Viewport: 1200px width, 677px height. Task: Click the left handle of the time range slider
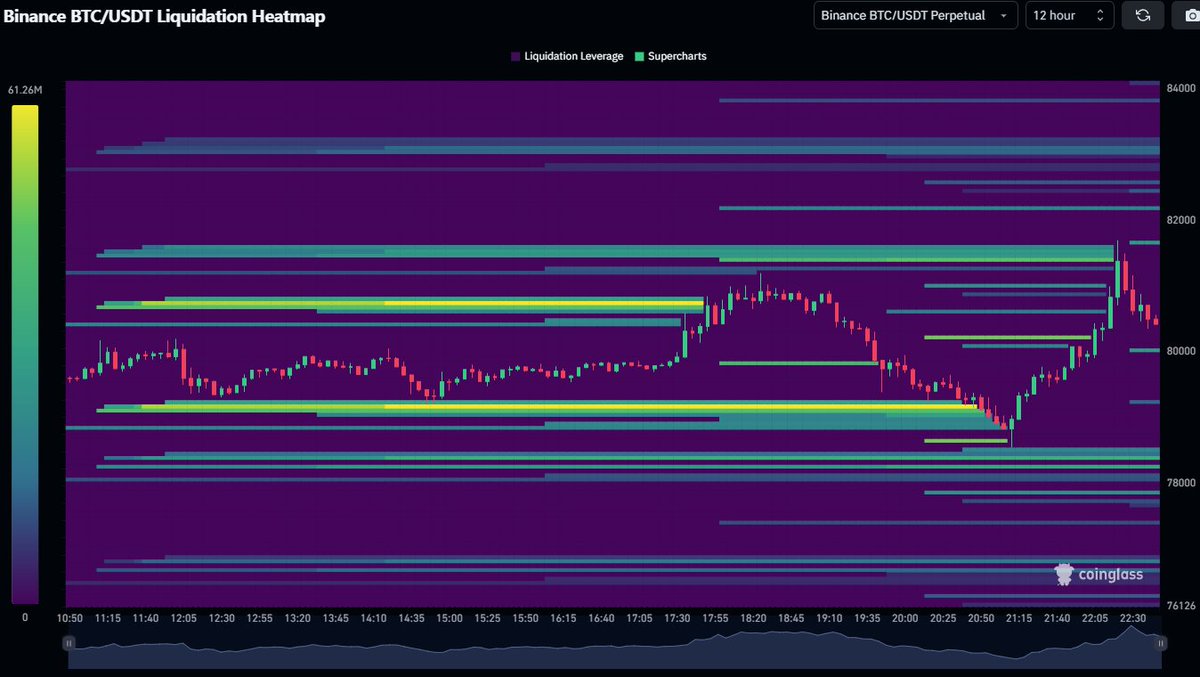[x=68, y=644]
